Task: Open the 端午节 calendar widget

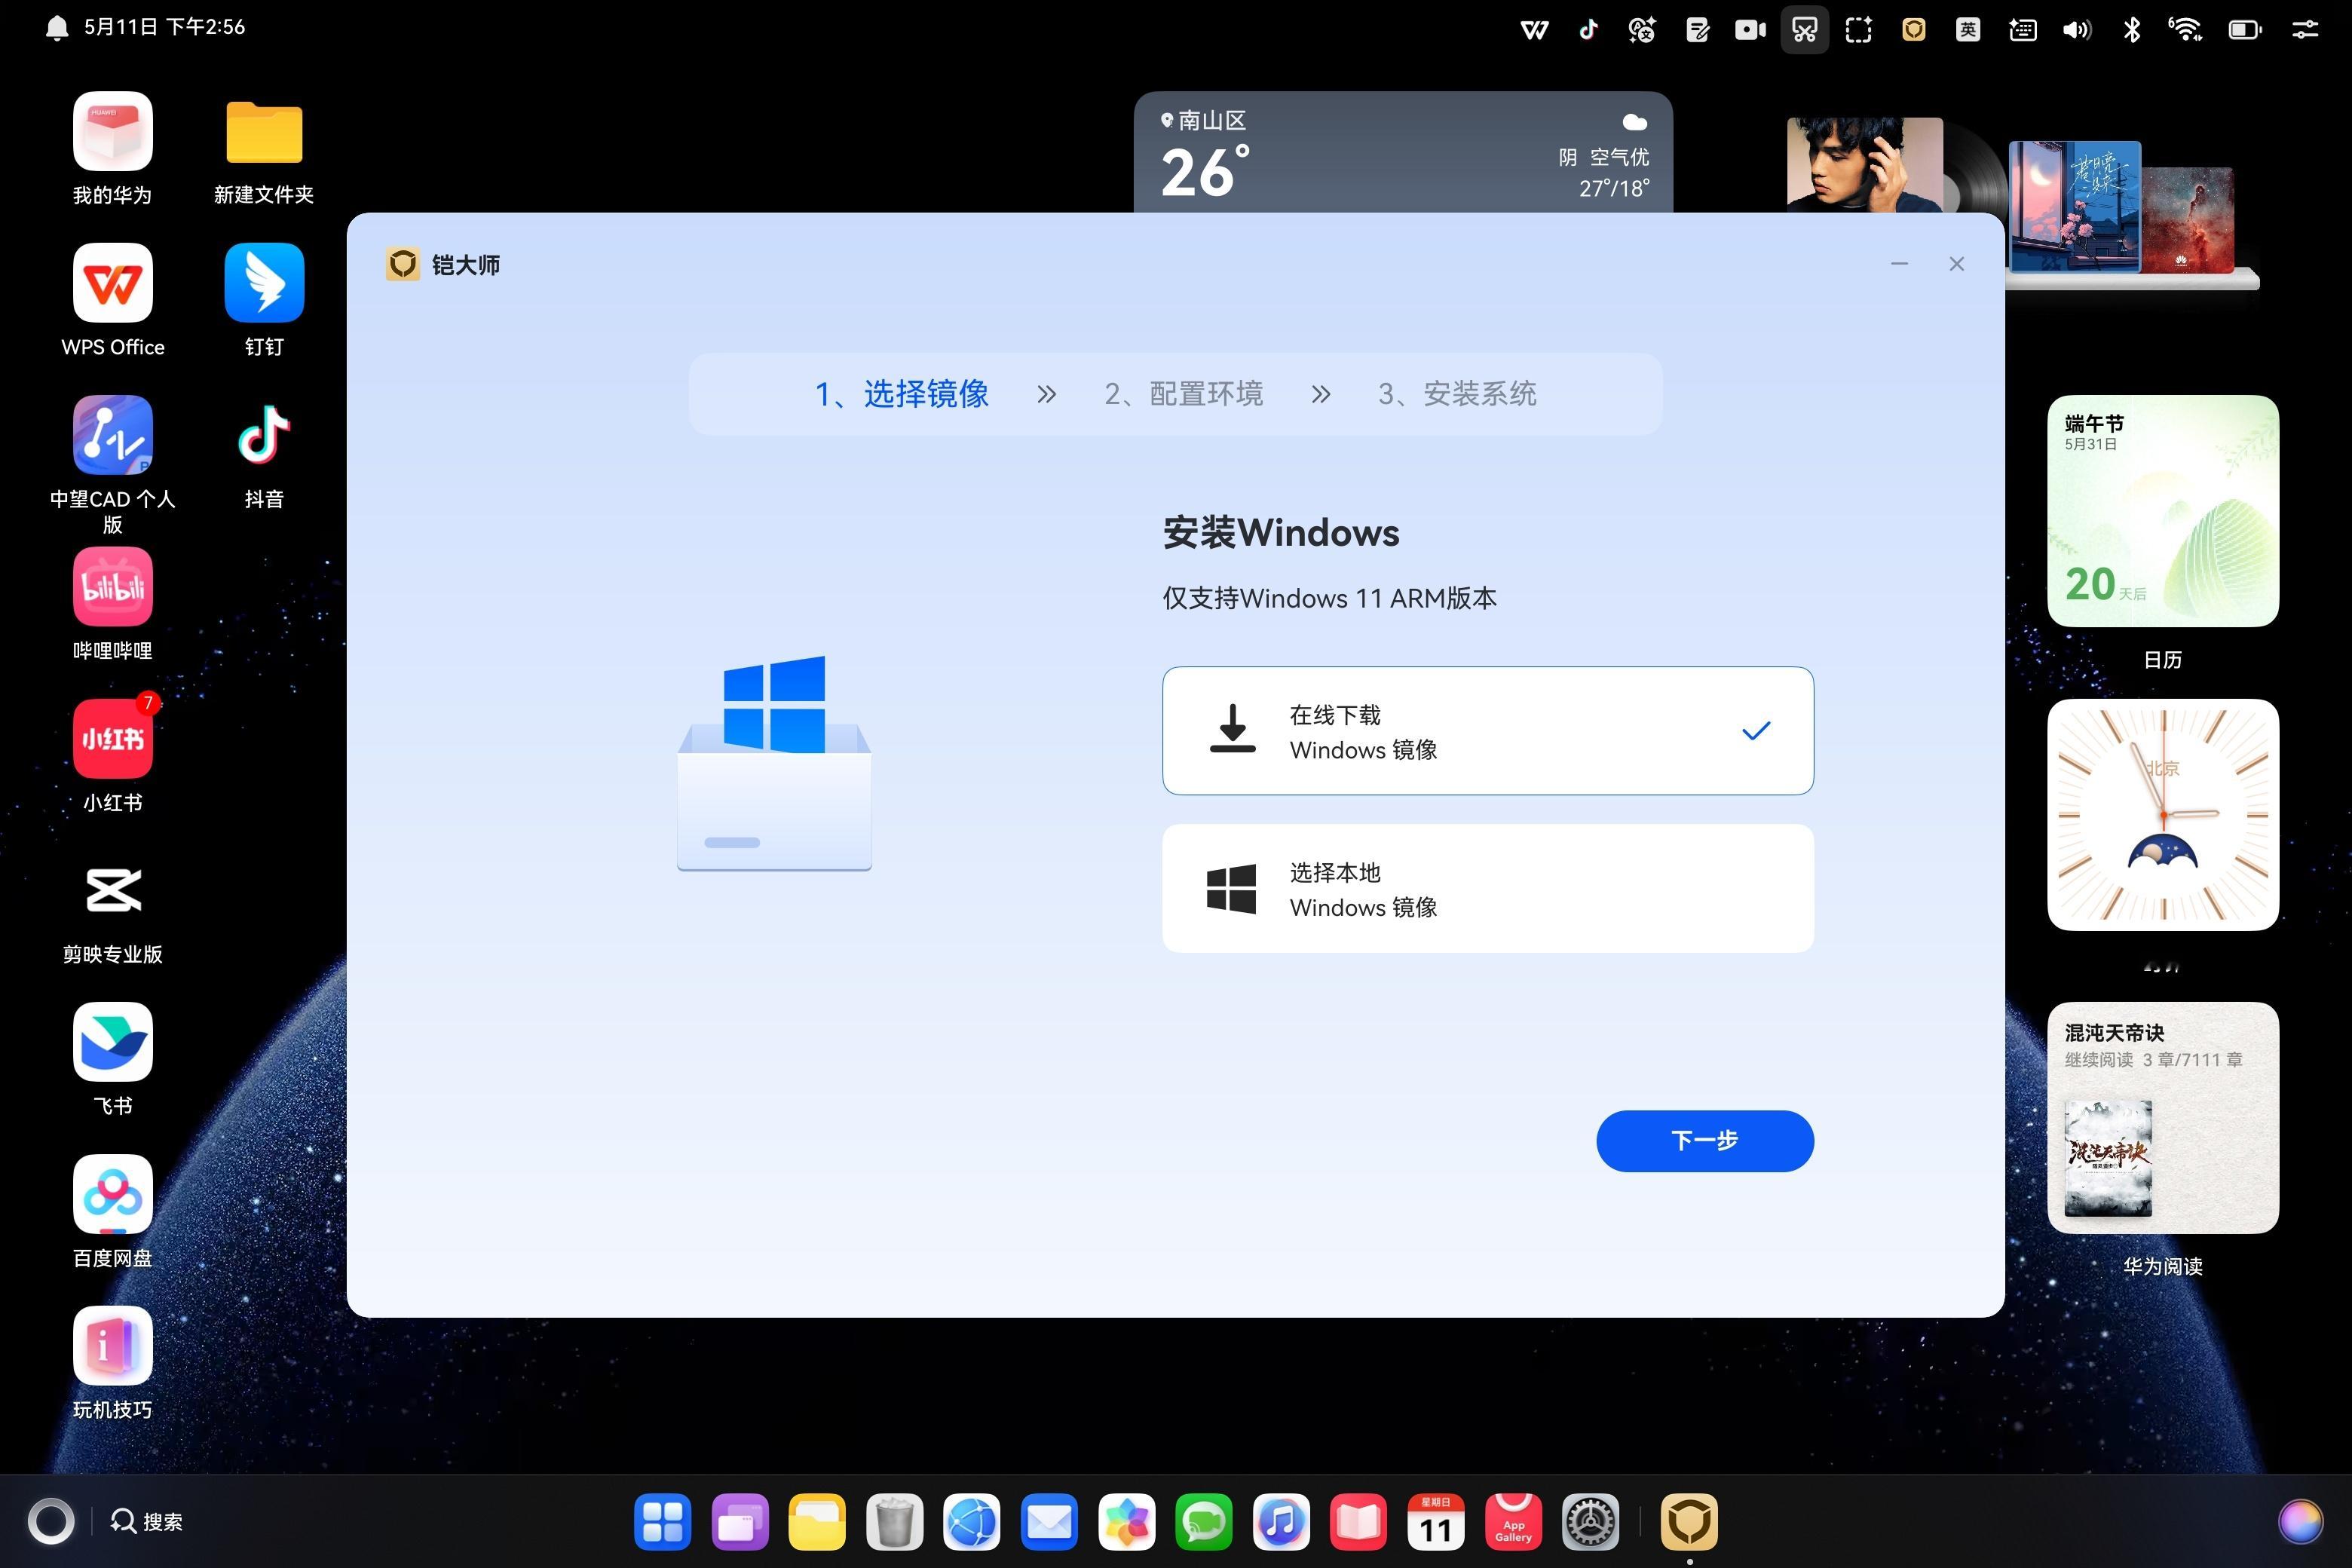Action: coord(2163,511)
